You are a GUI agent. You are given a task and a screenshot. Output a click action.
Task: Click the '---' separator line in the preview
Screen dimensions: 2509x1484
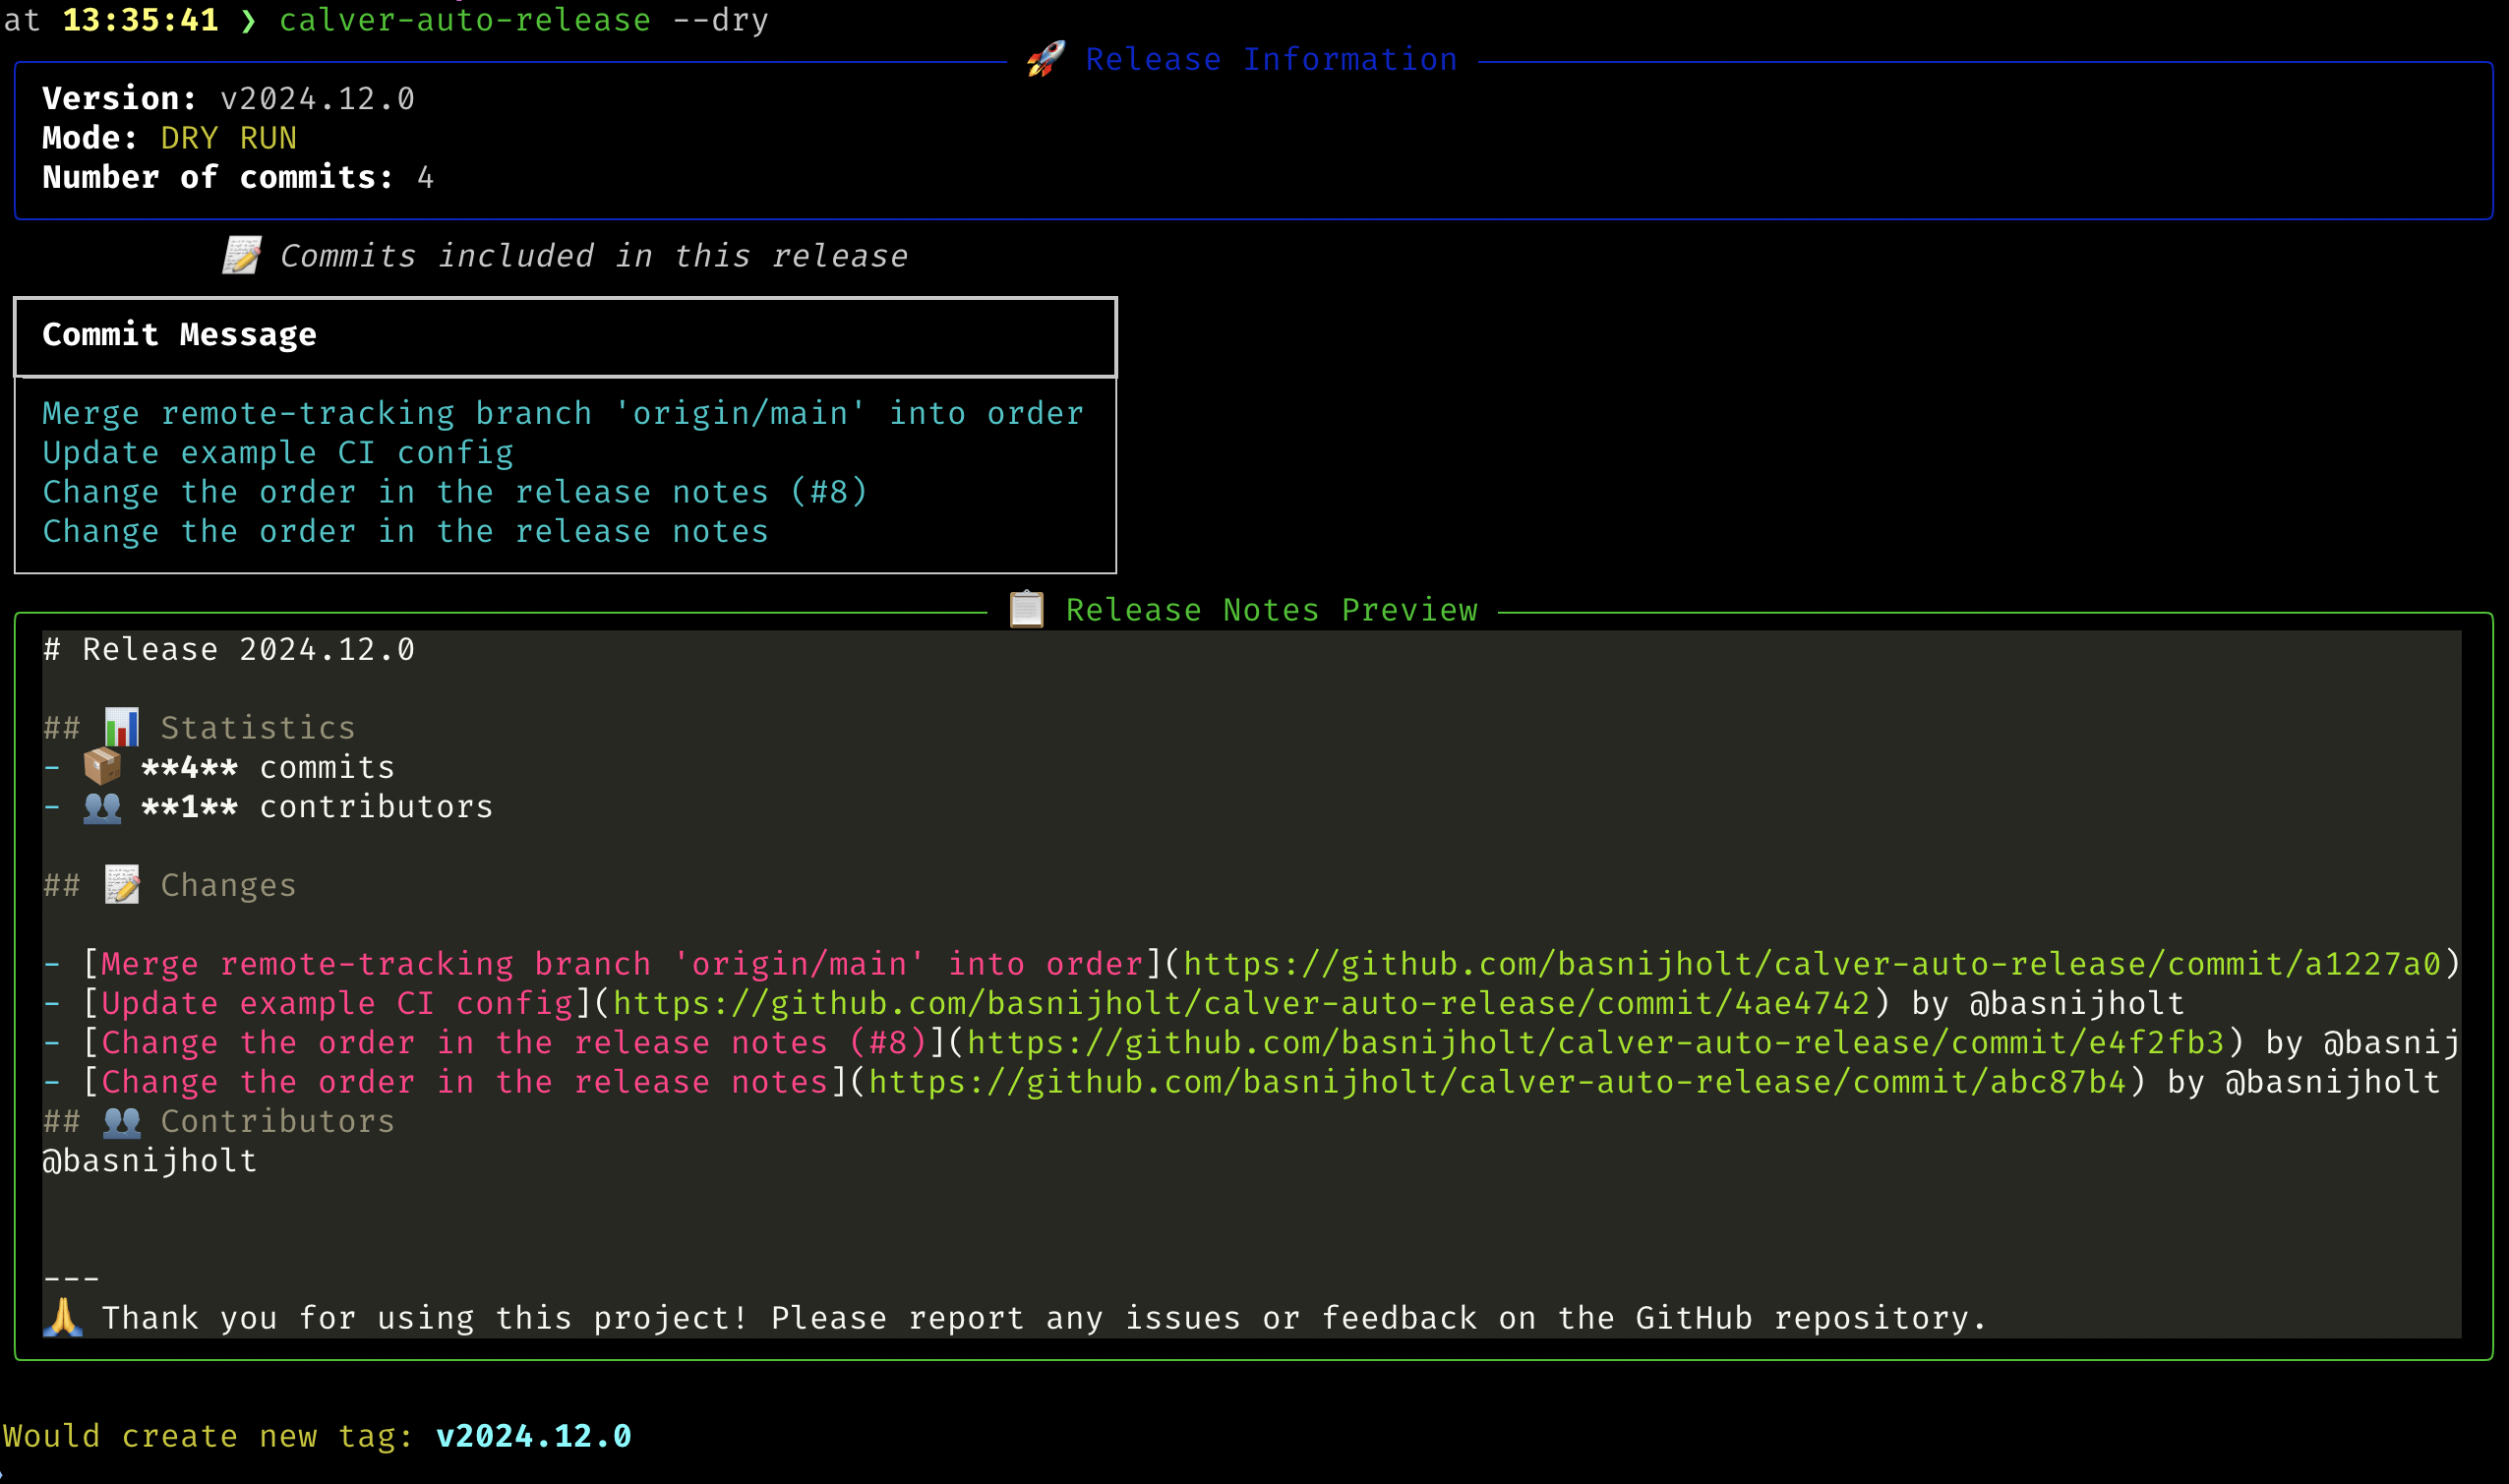click(71, 1278)
